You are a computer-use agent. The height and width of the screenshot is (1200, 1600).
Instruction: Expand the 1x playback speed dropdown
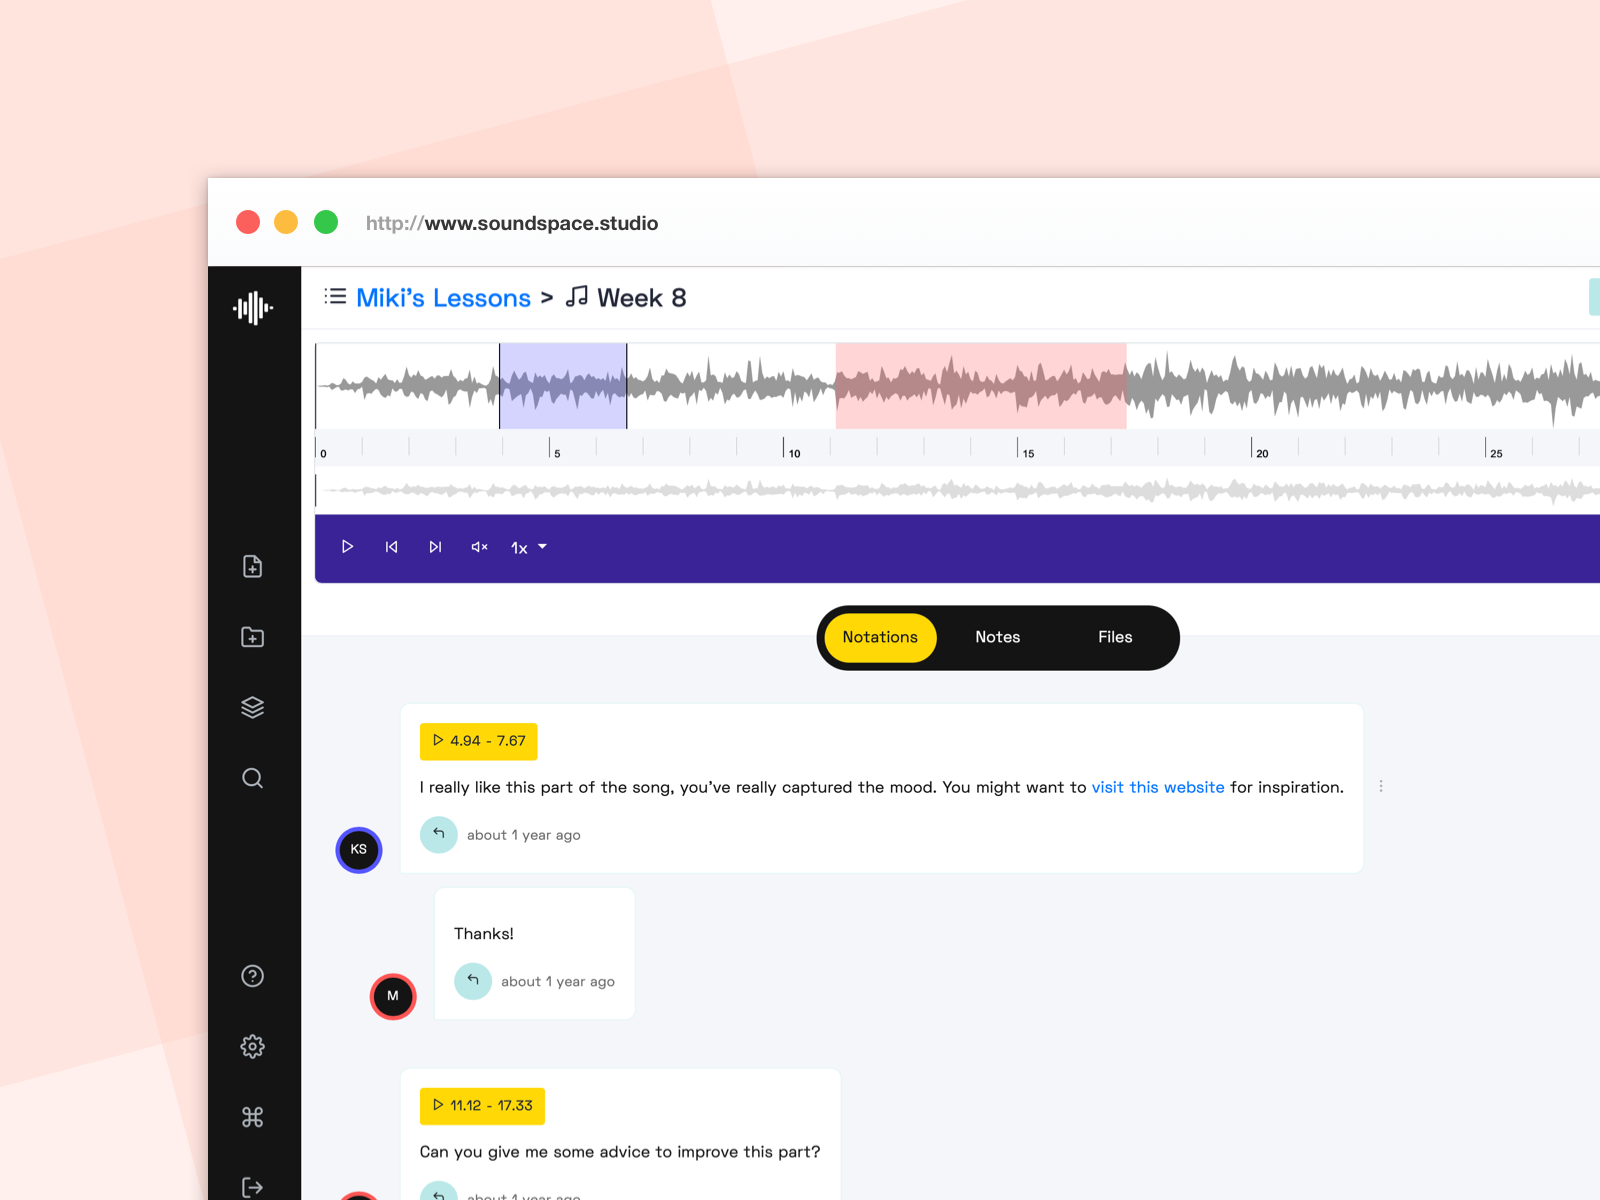529,547
